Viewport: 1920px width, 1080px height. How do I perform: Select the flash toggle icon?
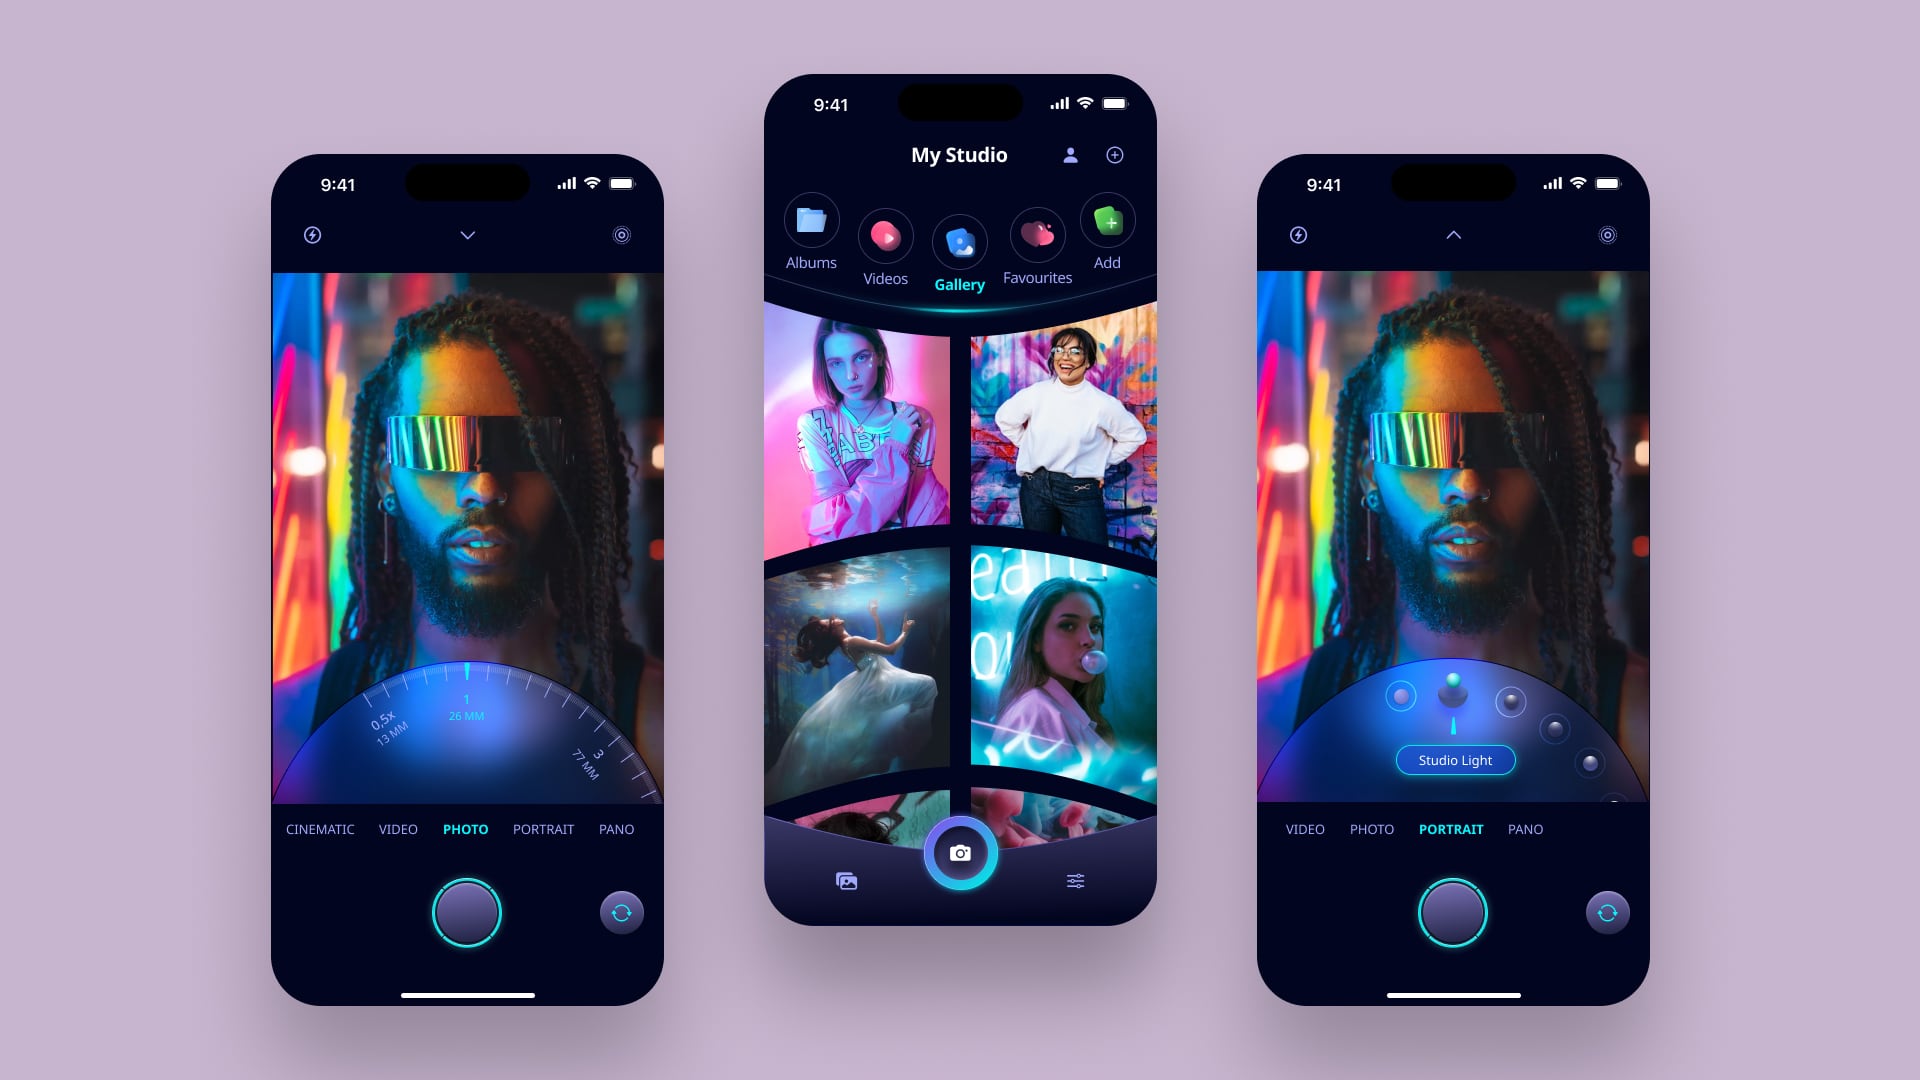[313, 235]
